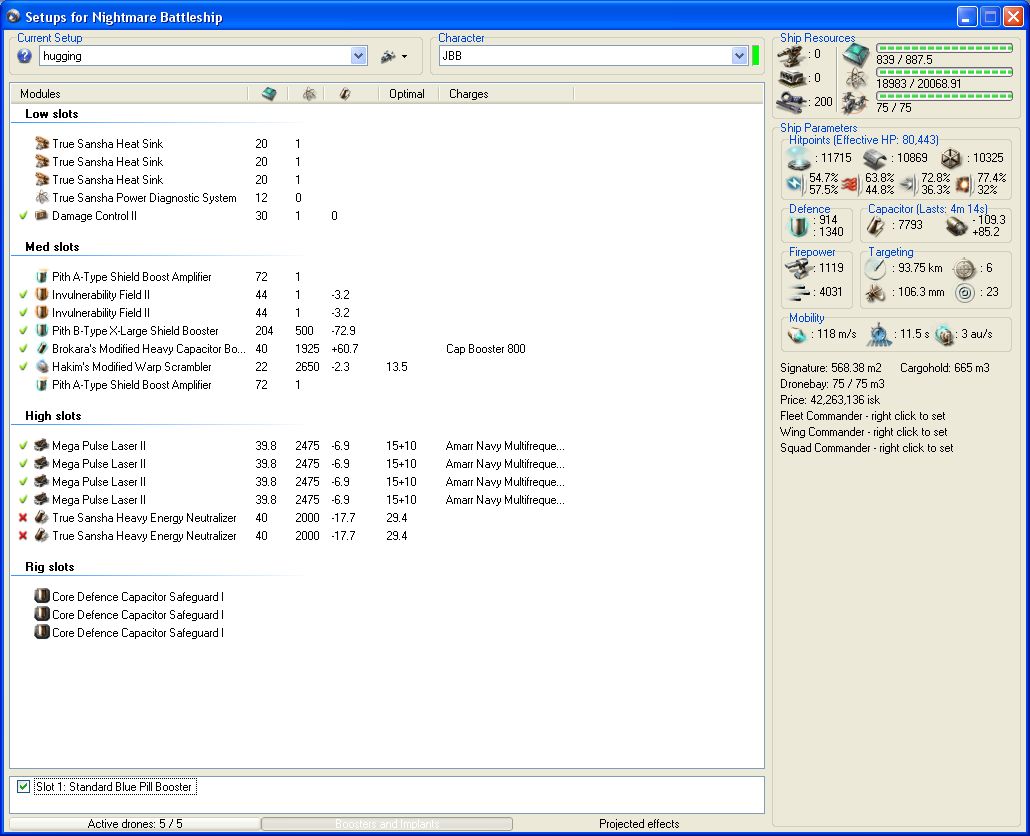
Task: Click Fleet Commander right click to set
Action: point(862,416)
